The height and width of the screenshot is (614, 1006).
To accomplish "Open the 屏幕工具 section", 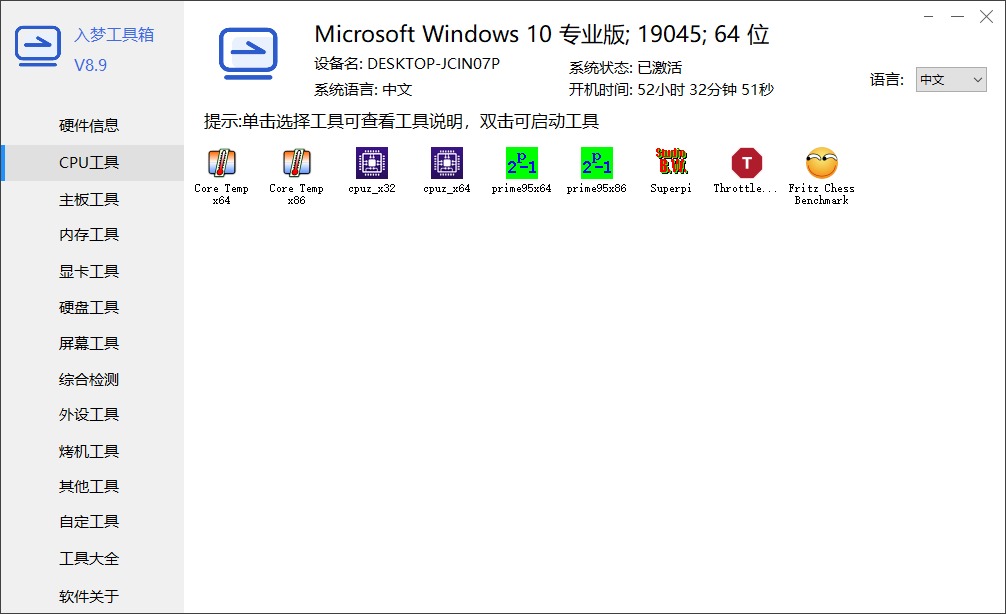I will (89, 343).
